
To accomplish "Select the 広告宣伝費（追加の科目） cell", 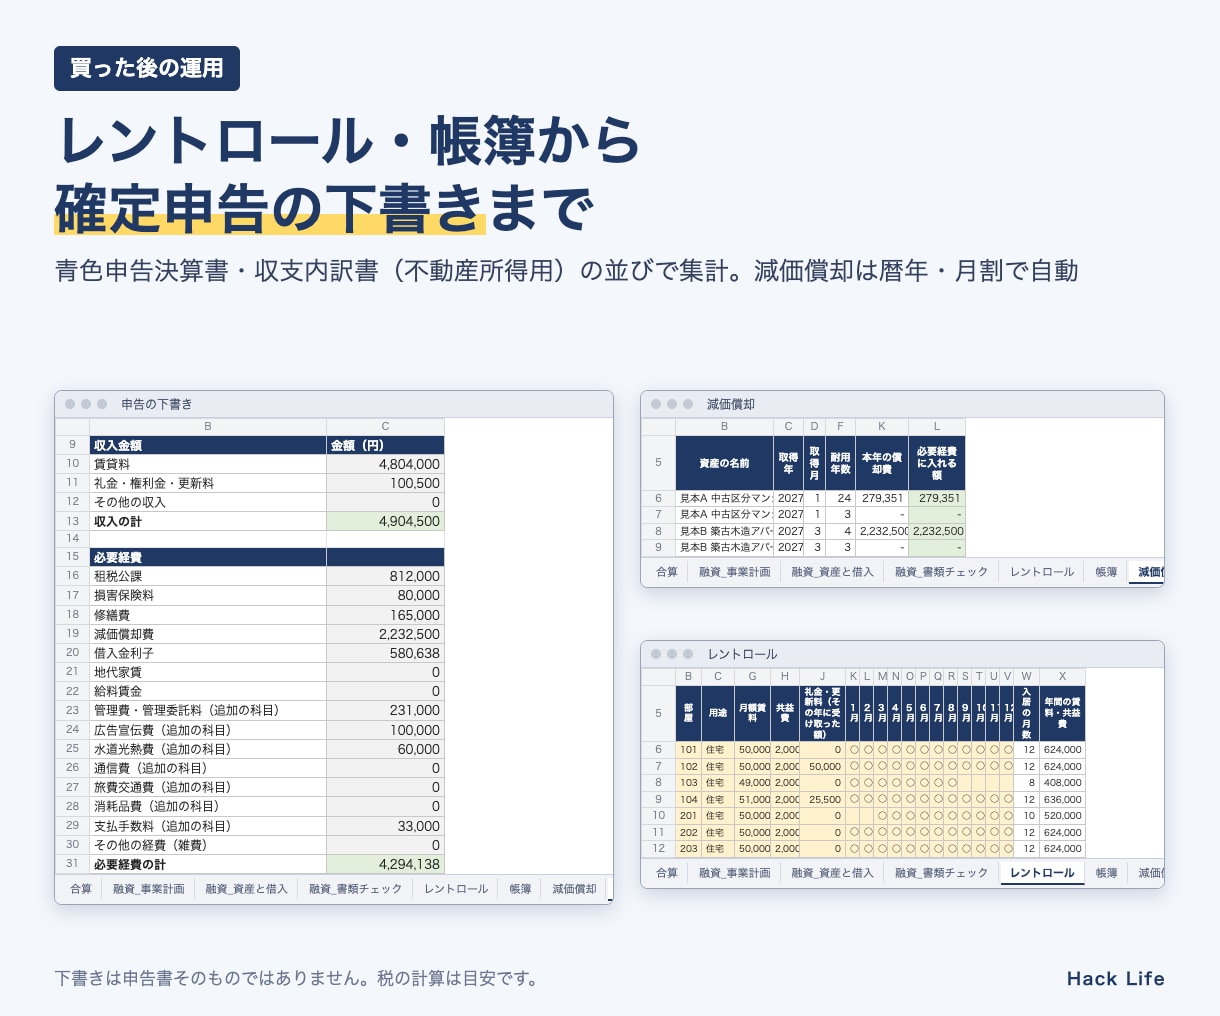I will point(208,730).
